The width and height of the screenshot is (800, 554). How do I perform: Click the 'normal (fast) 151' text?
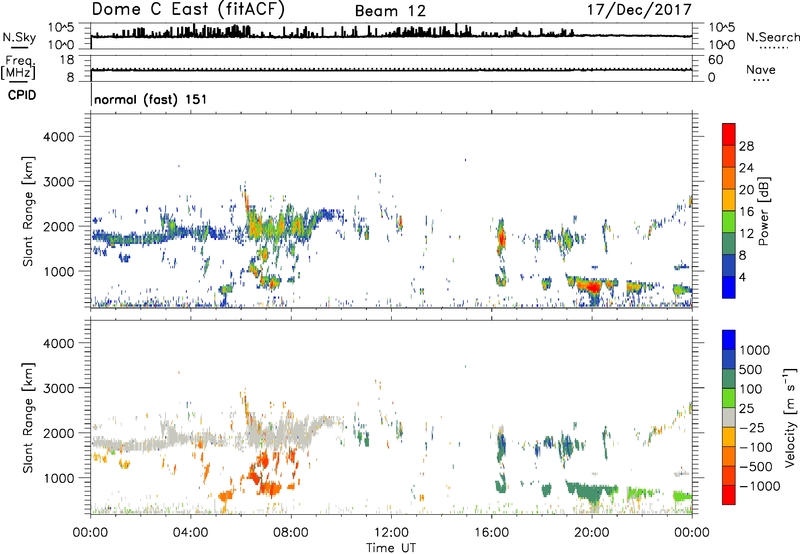(151, 99)
